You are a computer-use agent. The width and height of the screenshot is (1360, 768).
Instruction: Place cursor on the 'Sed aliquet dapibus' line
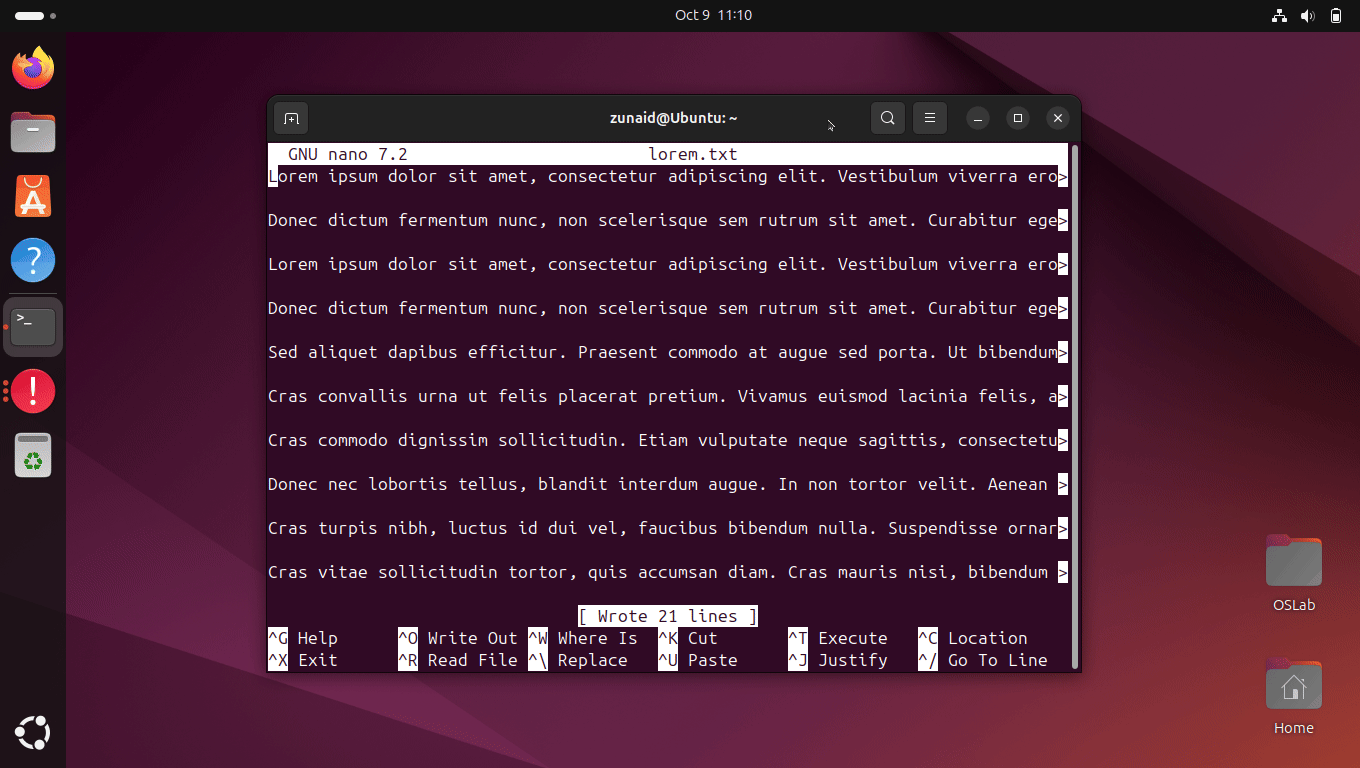pos(500,352)
